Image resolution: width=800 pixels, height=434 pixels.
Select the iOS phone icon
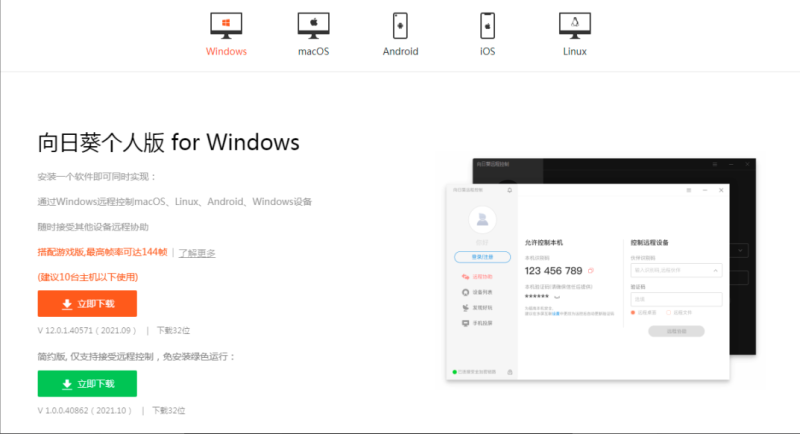(487, 26)
